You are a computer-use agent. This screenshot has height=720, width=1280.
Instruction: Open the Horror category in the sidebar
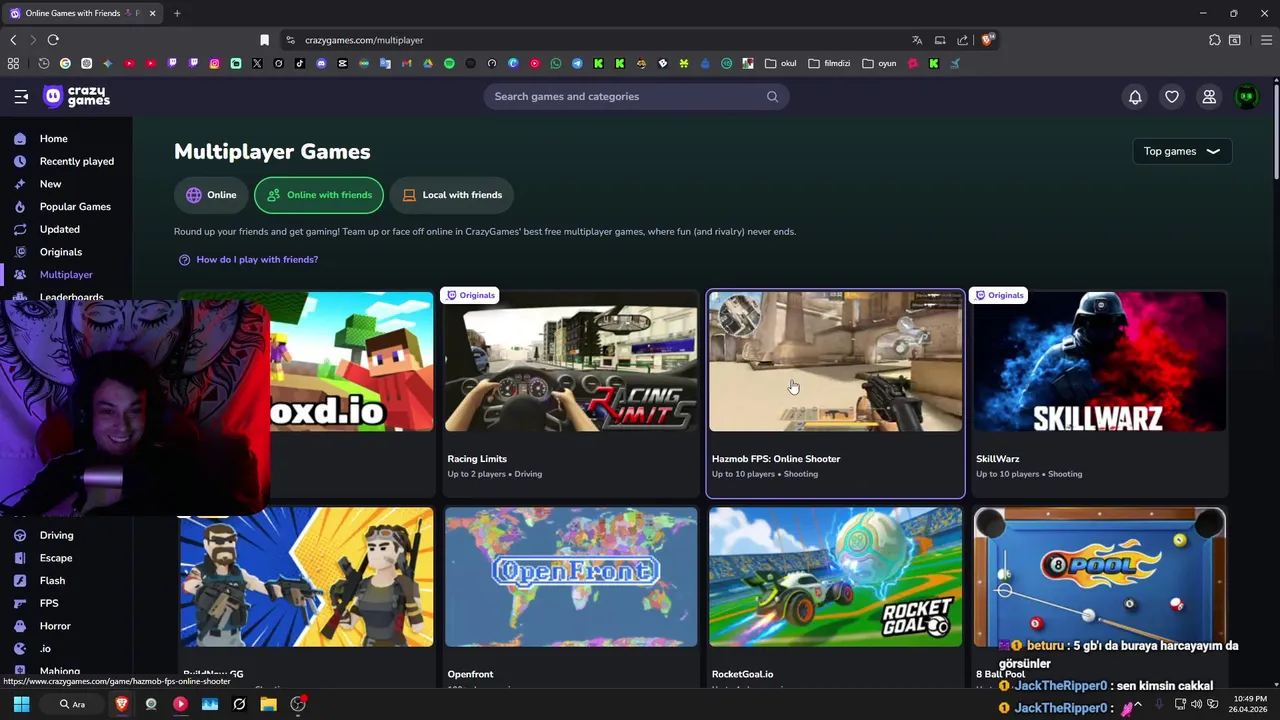tap(55, 626)
